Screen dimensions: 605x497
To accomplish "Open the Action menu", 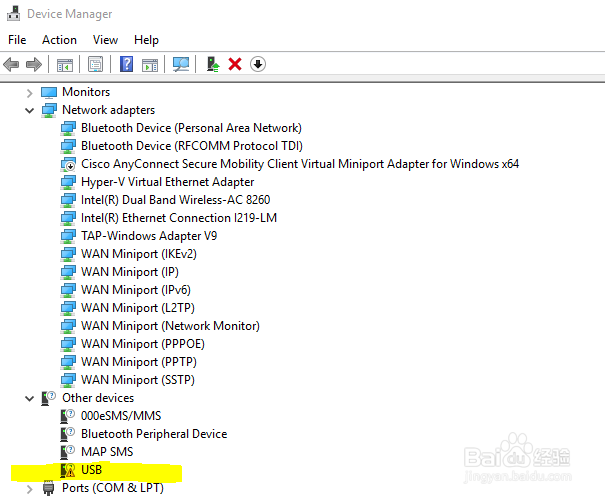I will [59, 40].
